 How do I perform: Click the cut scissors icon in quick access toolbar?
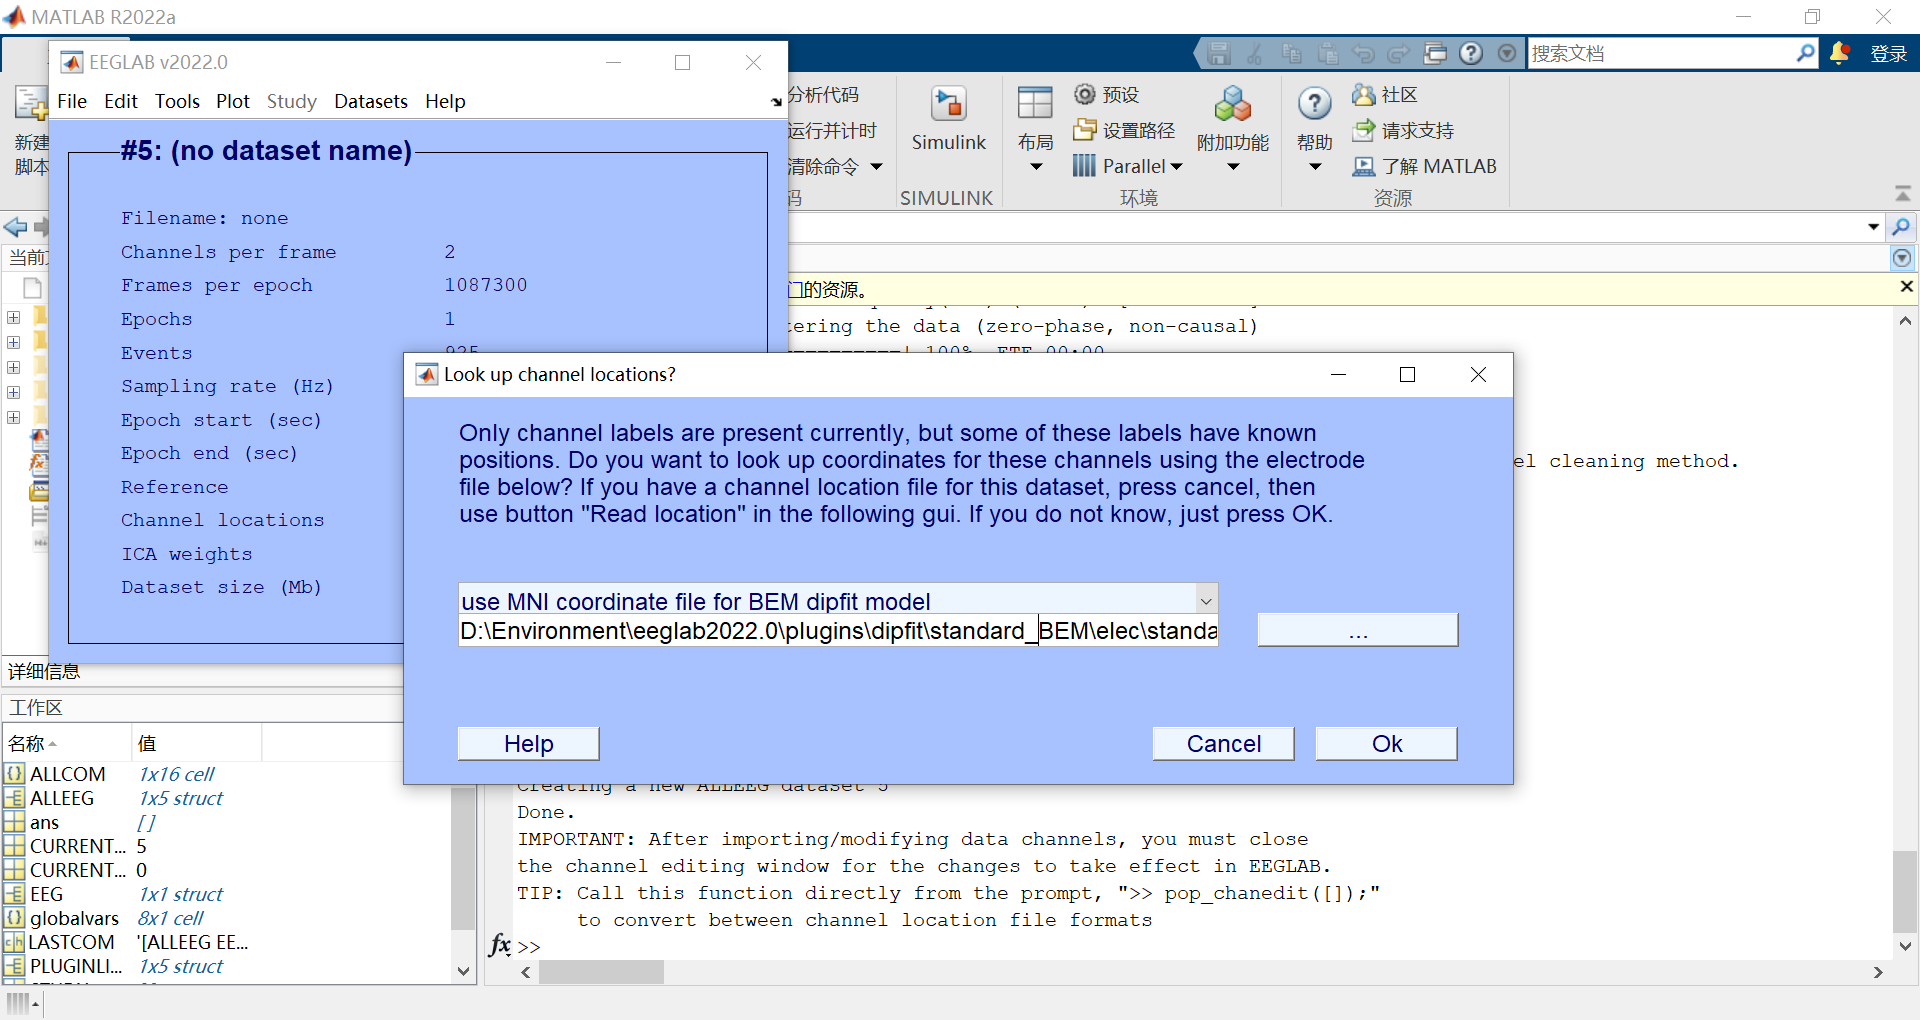pos(1255,53)
